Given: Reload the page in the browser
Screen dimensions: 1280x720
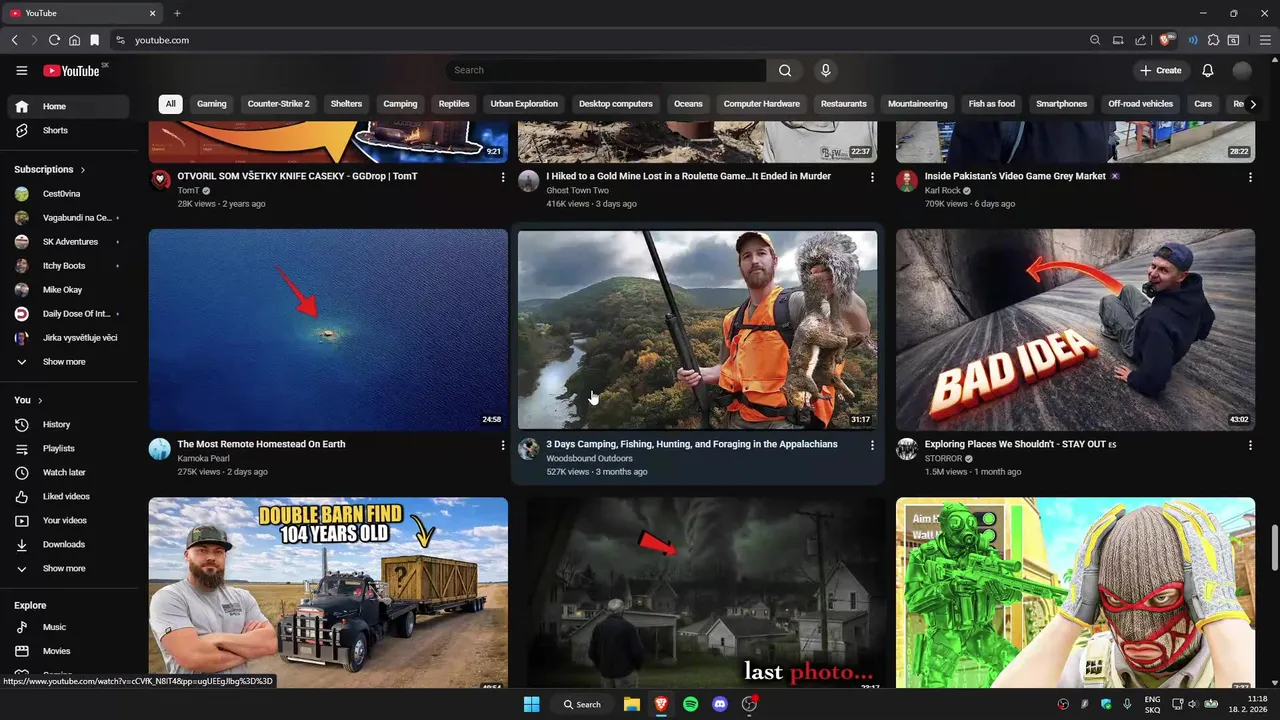Looking at the screenshot, I should pos(54,40).
